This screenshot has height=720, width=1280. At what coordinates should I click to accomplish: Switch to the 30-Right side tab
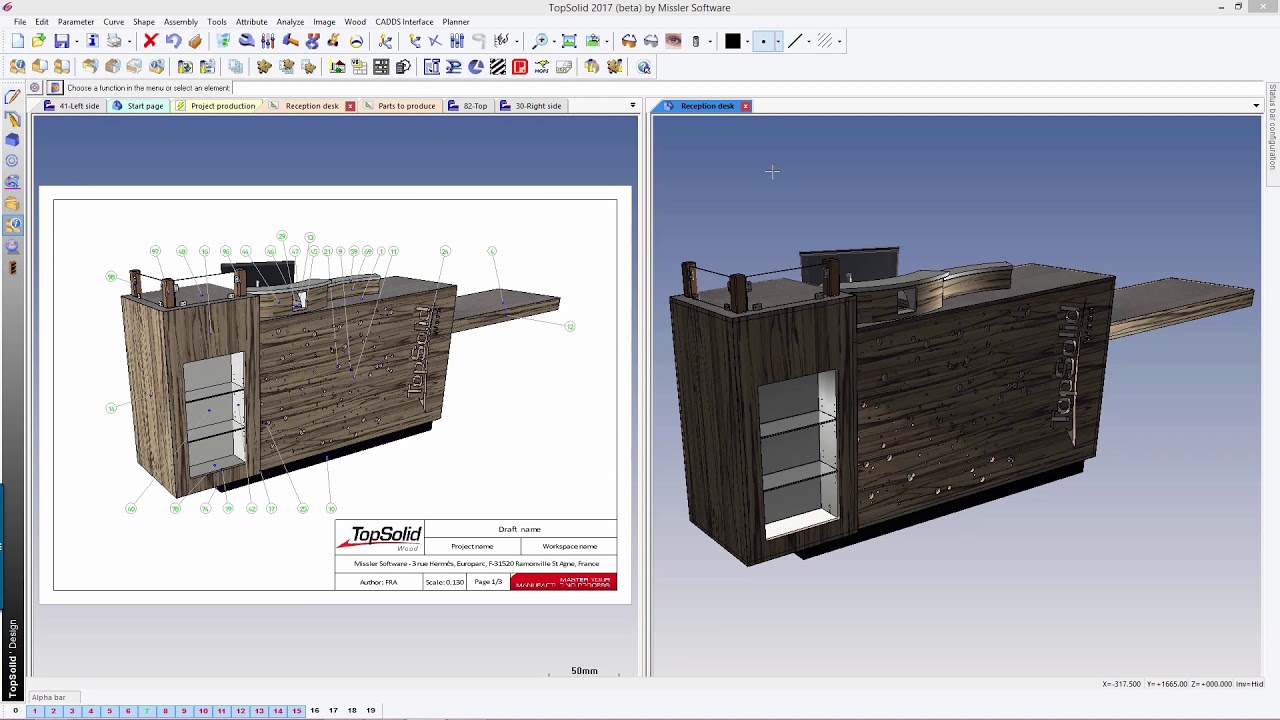[x=532, y=106]
